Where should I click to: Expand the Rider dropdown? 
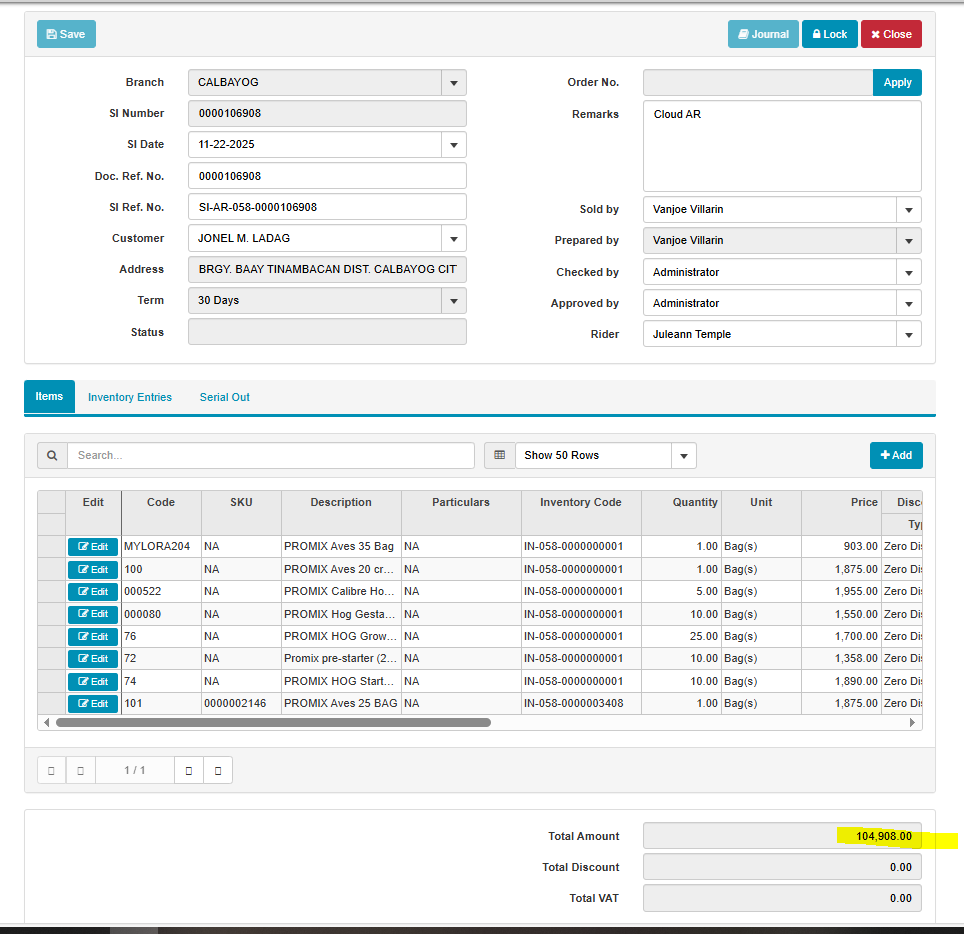[x=908, y=335]
